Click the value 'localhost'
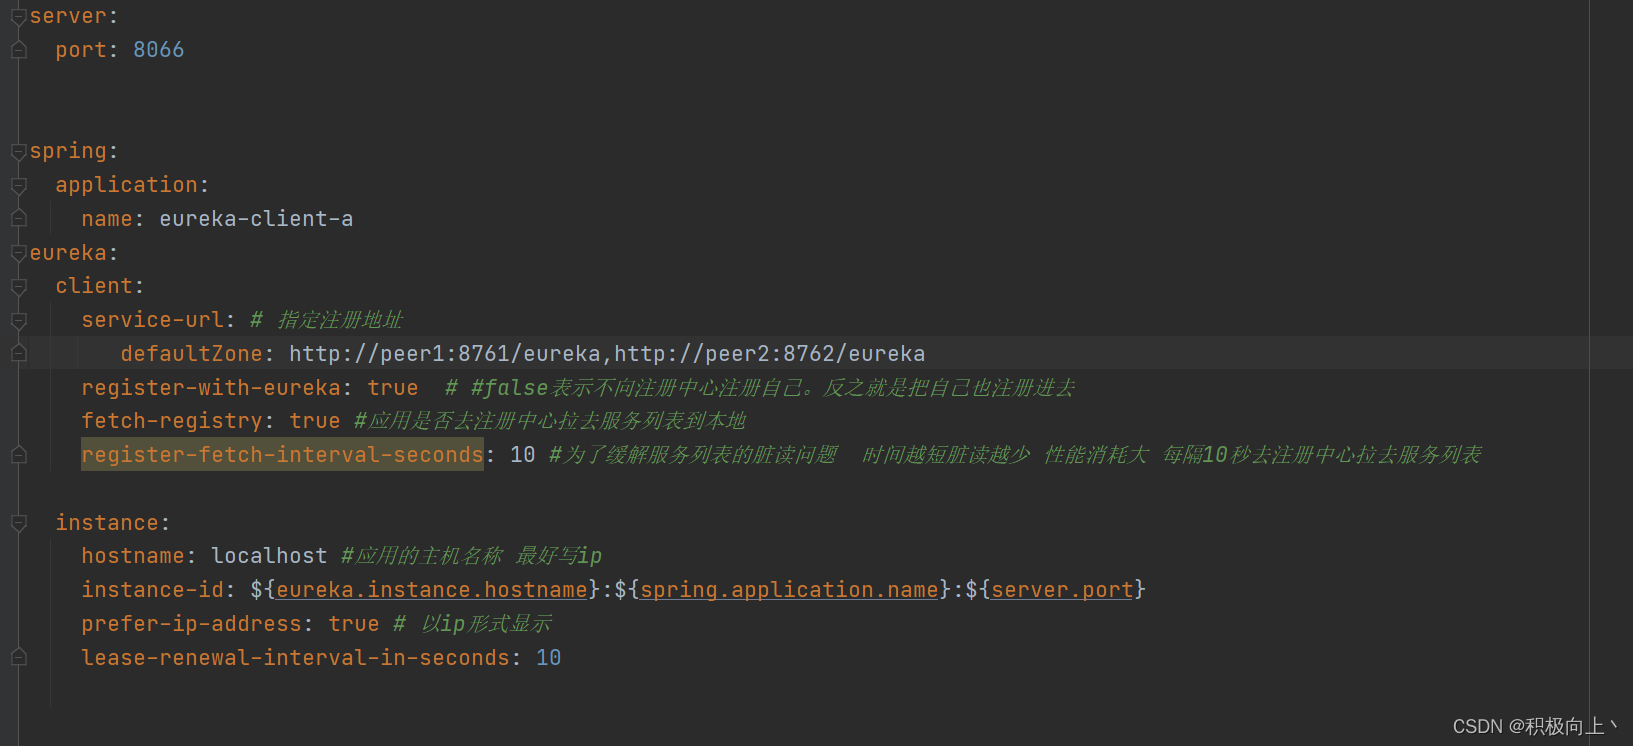The image size is (1633, 746). click(269, 556)
